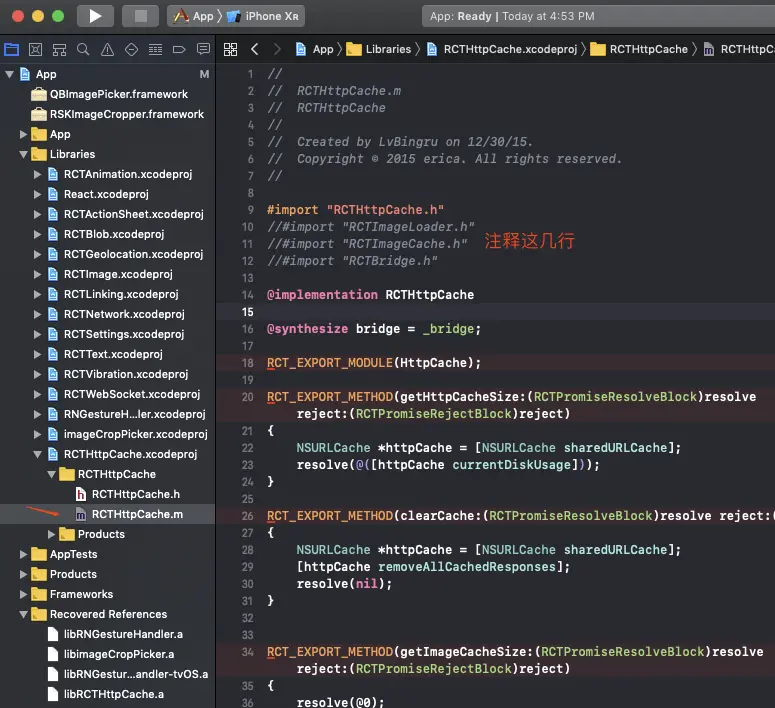775x708 pixels.
Task: Expand the Products folder under RCTHttpCache
Action: [51, 534]
